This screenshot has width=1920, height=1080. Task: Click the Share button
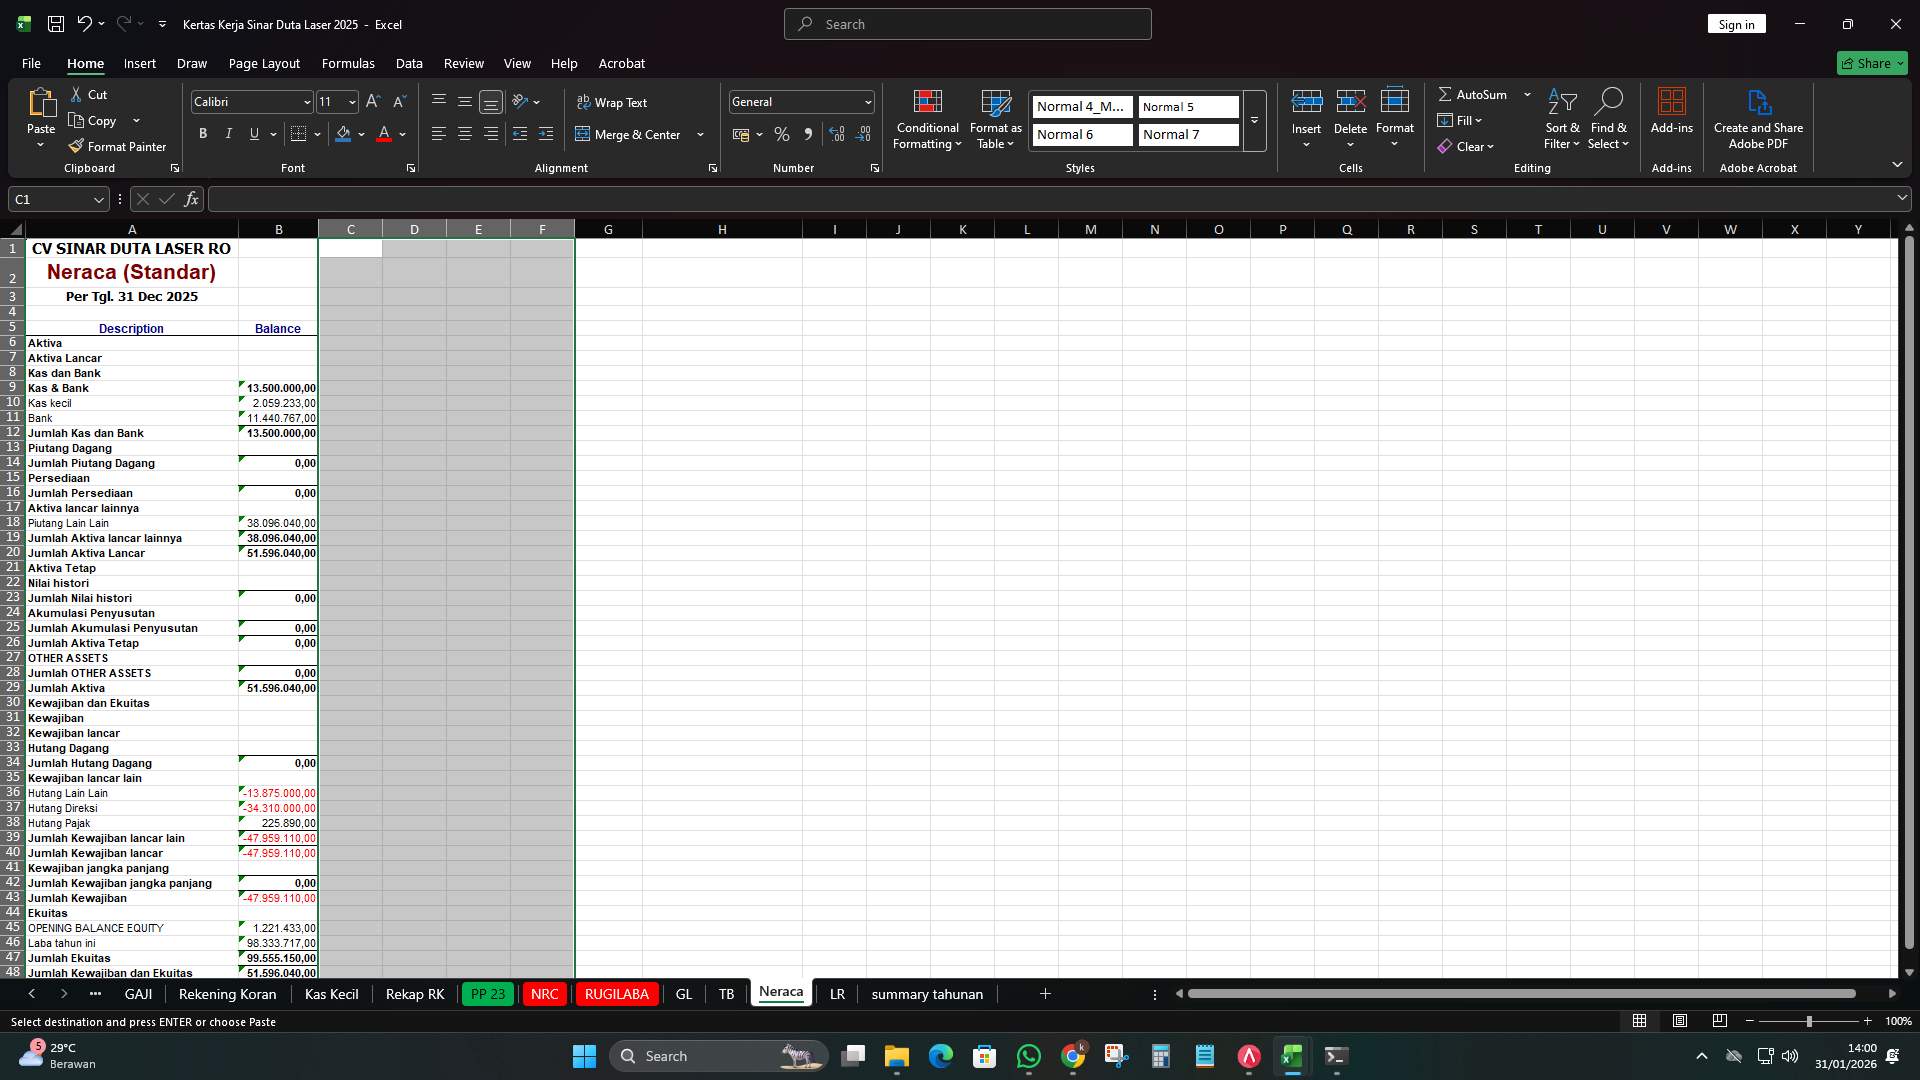(x=1871, y=62)
